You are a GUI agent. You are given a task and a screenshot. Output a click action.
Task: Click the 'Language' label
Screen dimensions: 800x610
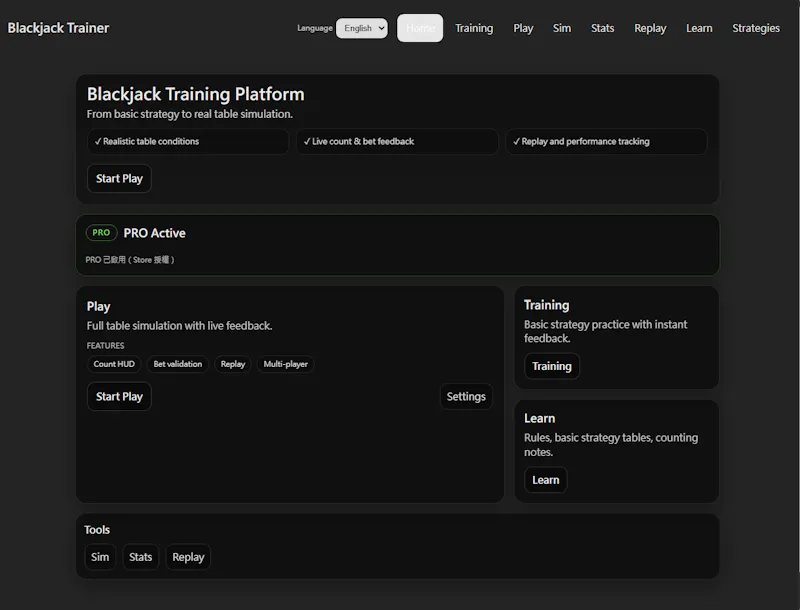pyautogui.click(x=315, y=28)
